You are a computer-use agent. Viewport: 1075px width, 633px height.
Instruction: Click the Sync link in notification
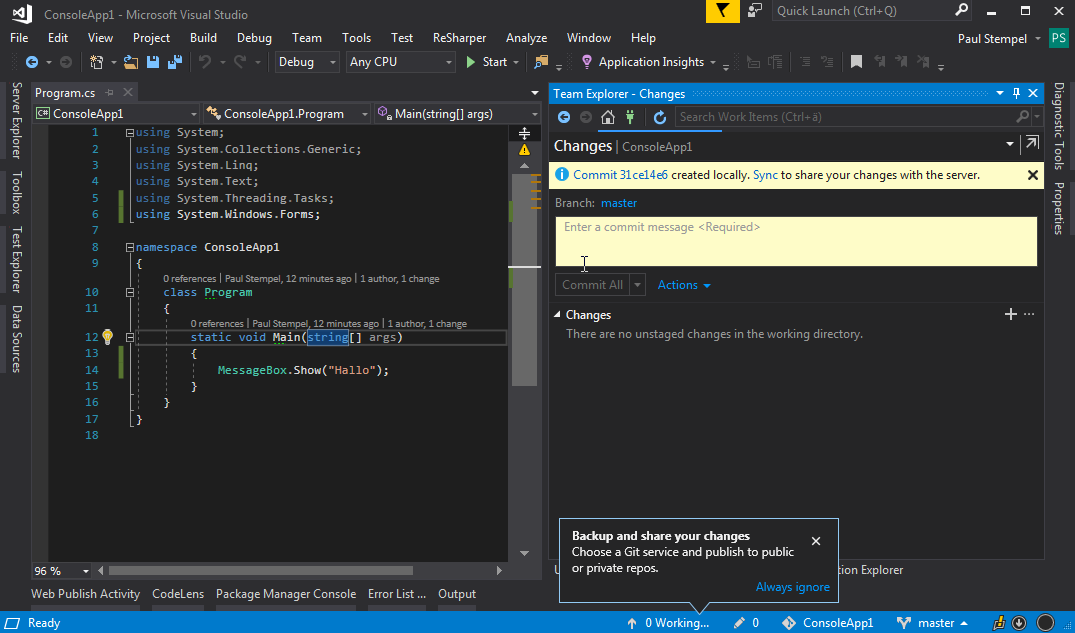pyautogui.click(x=765, y=175)
